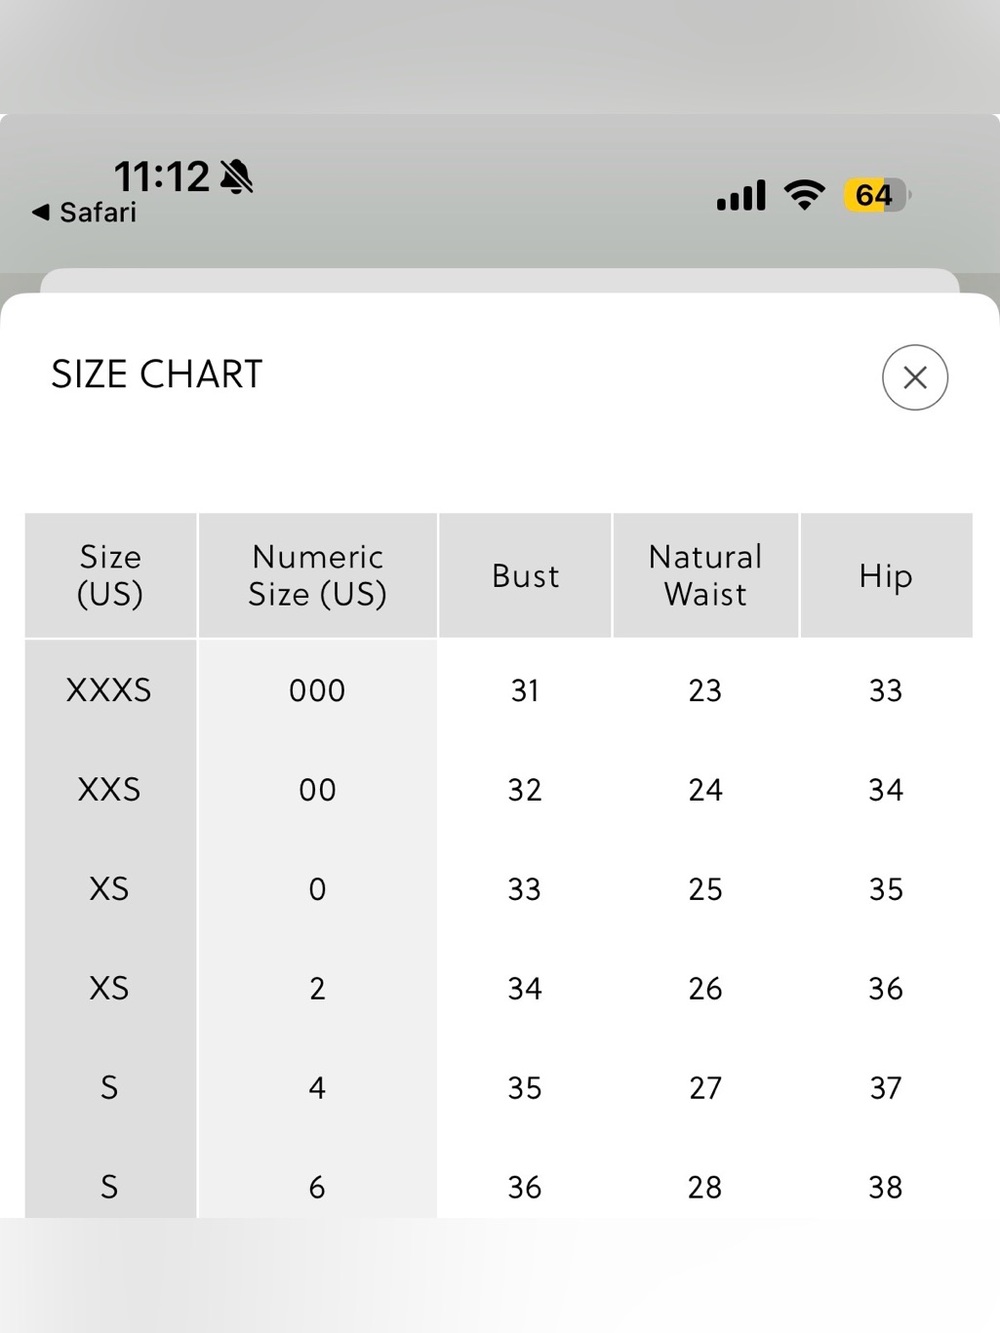Tap the Bust column header
1000x1333 pixels.
tap(525, 576)
